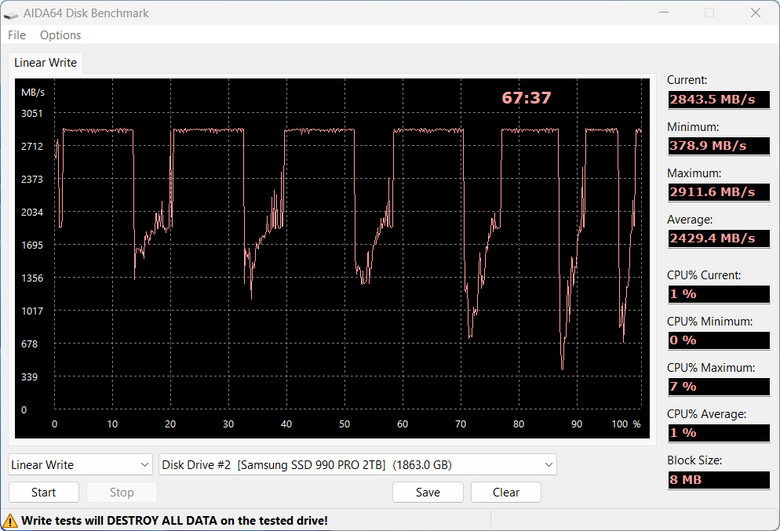
Task: Click the 3051 label on the graph axis
Action: click(32, 113)
